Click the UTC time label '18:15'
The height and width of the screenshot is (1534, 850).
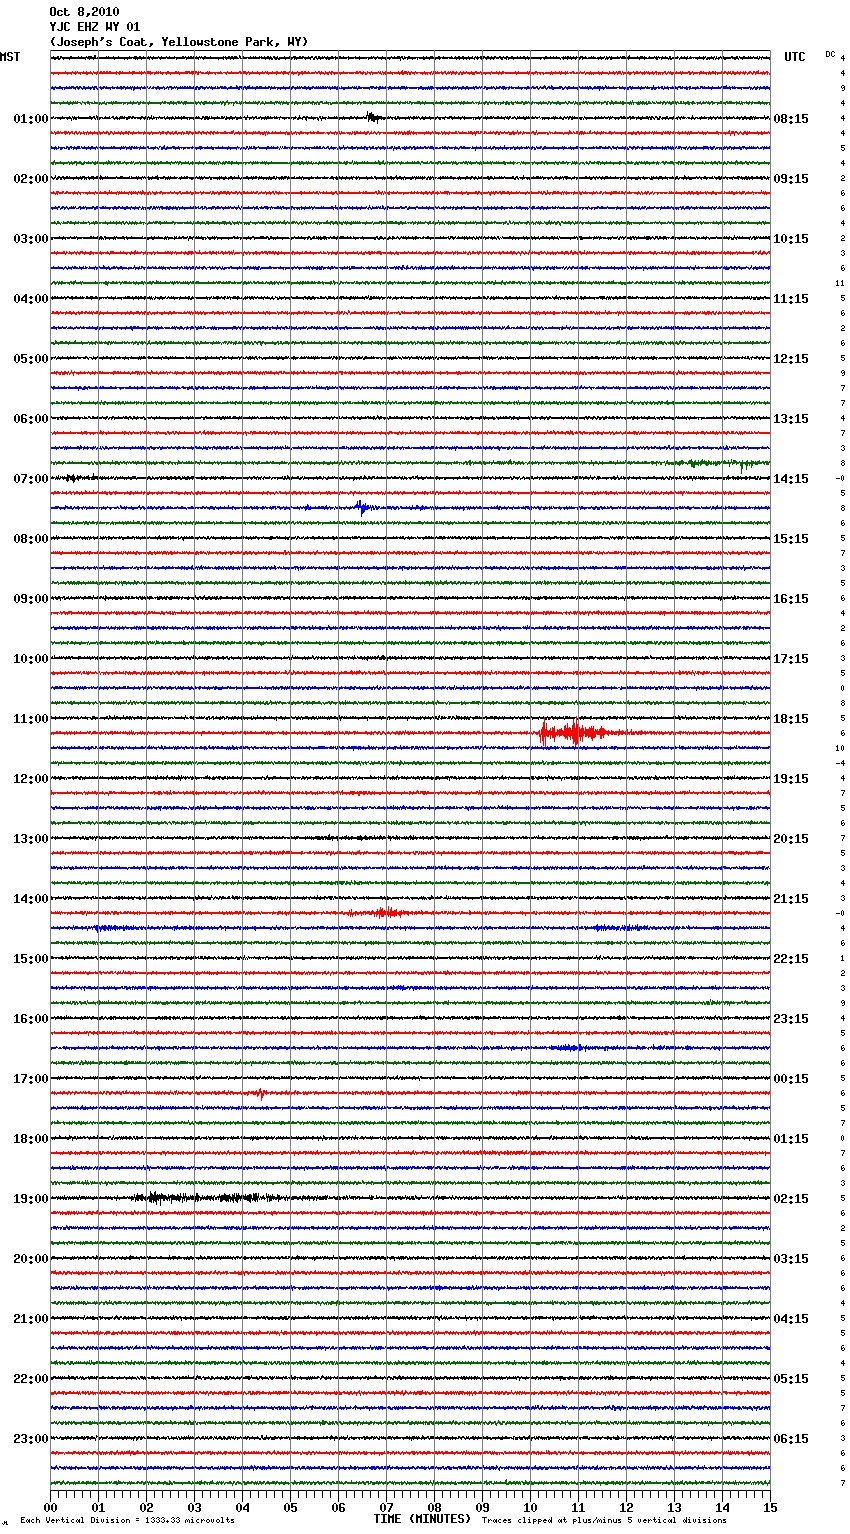791,719
